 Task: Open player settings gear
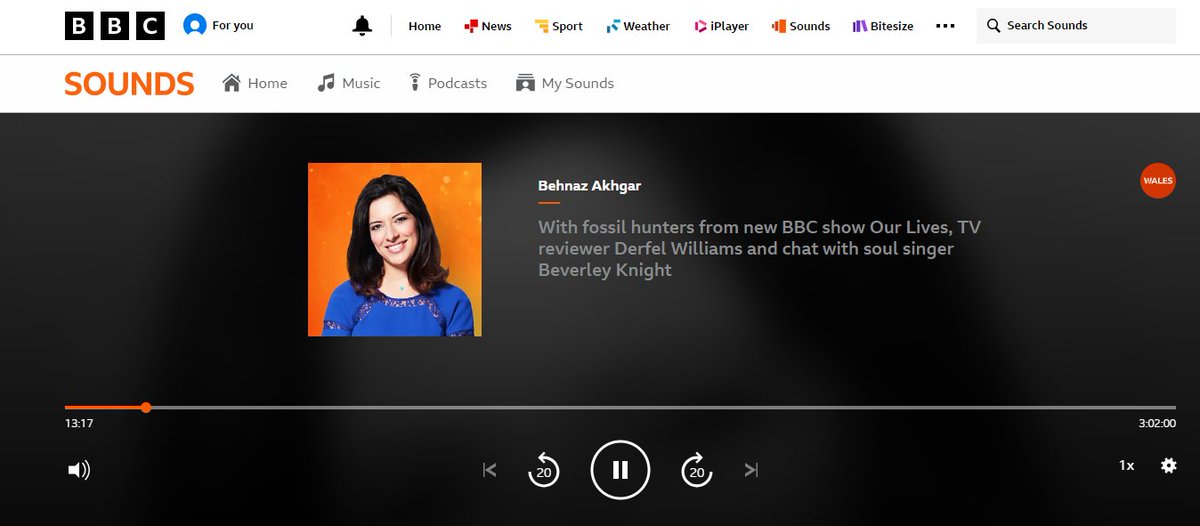[1168, 465]
